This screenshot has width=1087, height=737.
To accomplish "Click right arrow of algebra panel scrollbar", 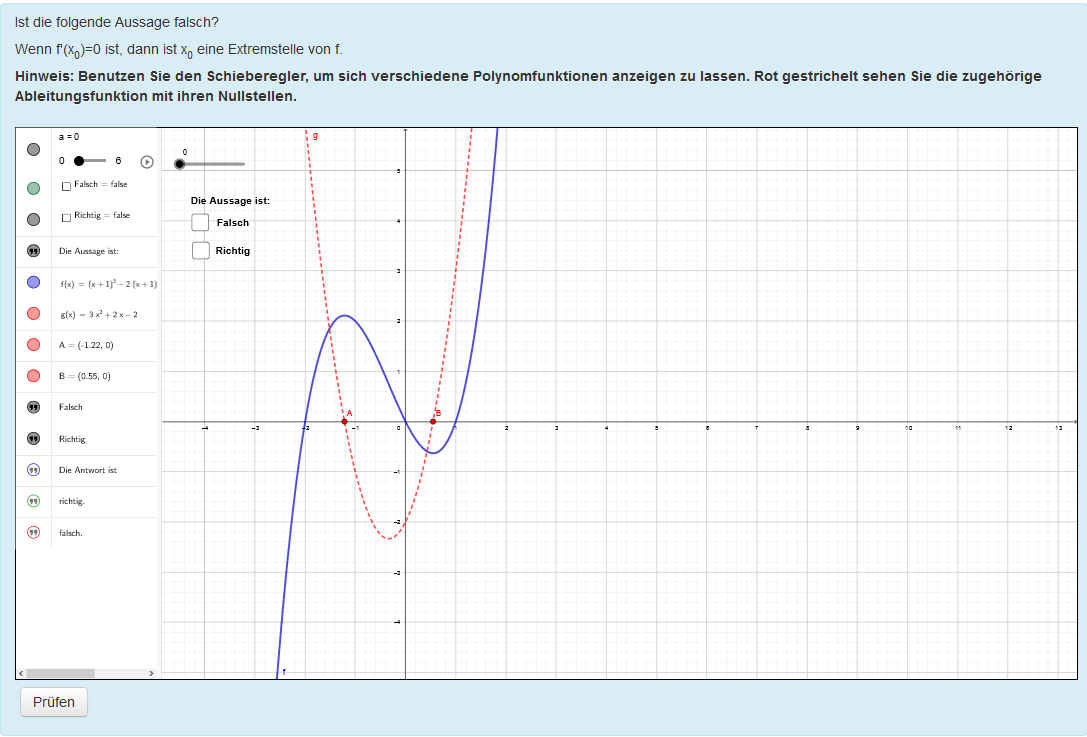I will click(x=152, y=673).
